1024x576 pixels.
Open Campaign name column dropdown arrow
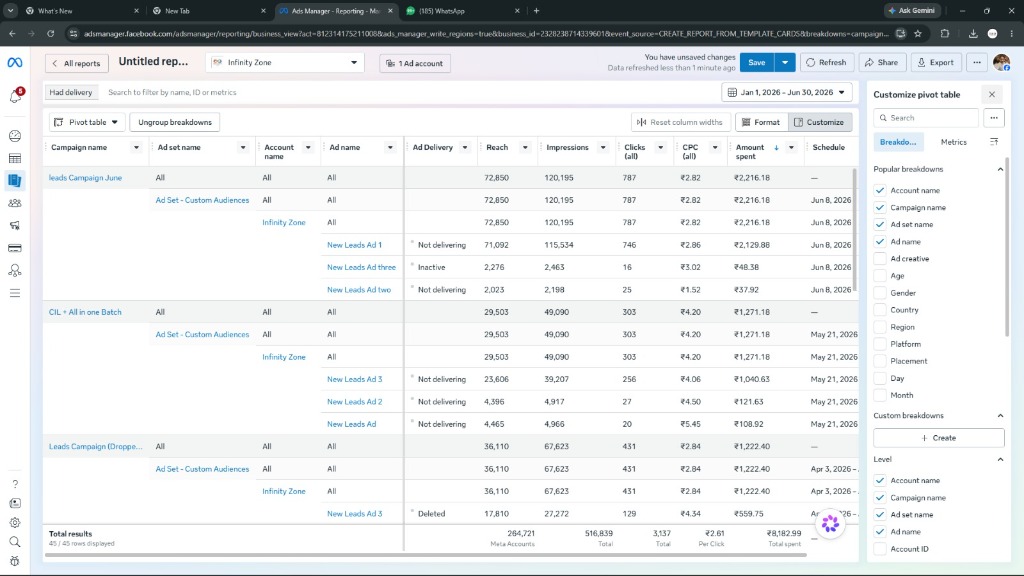pos(136,148)
